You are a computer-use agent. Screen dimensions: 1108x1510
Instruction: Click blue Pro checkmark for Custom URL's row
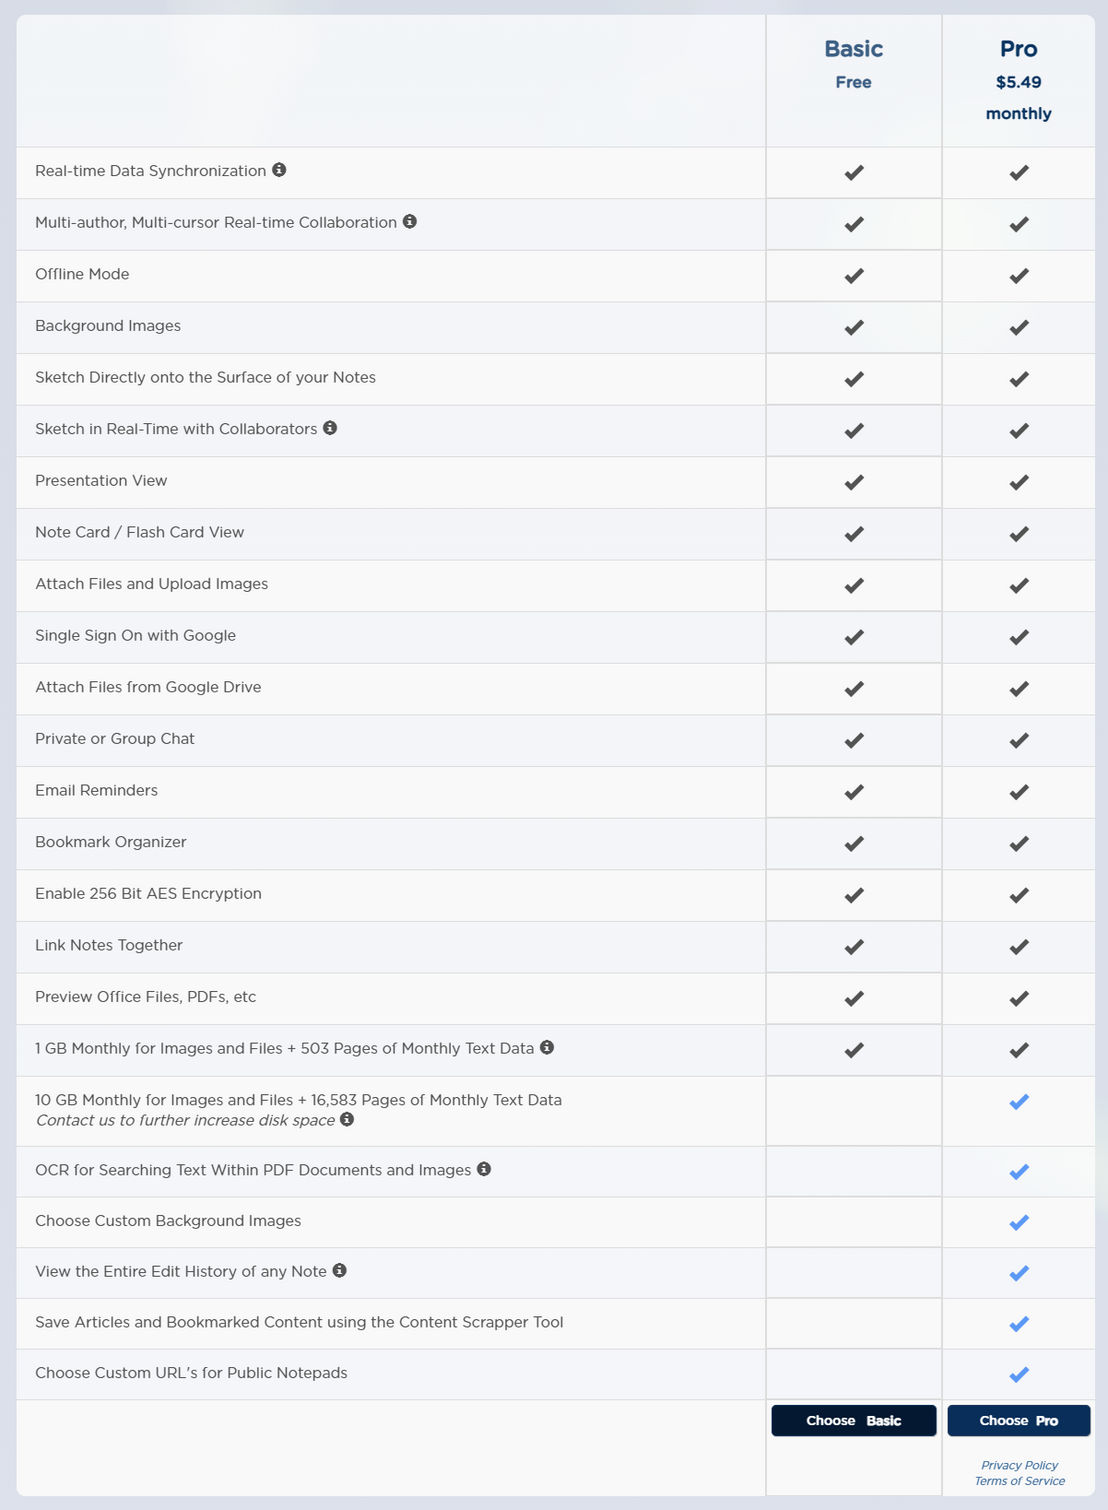click(1019, 1375)
